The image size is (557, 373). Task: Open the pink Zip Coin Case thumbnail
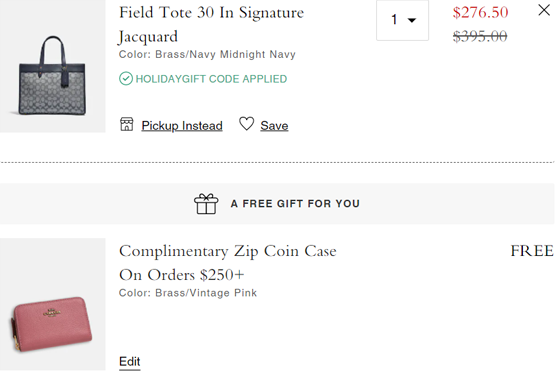tap(53, 304)
